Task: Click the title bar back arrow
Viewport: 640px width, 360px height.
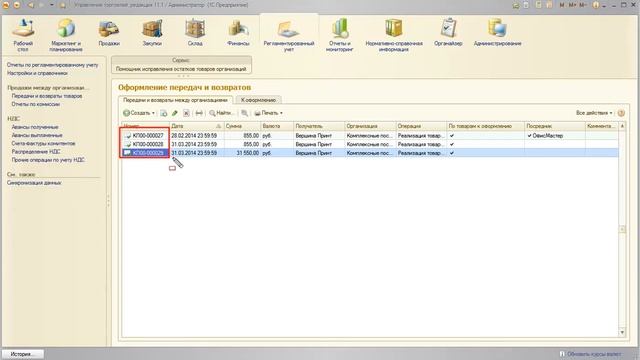Action: coord(31,5)
